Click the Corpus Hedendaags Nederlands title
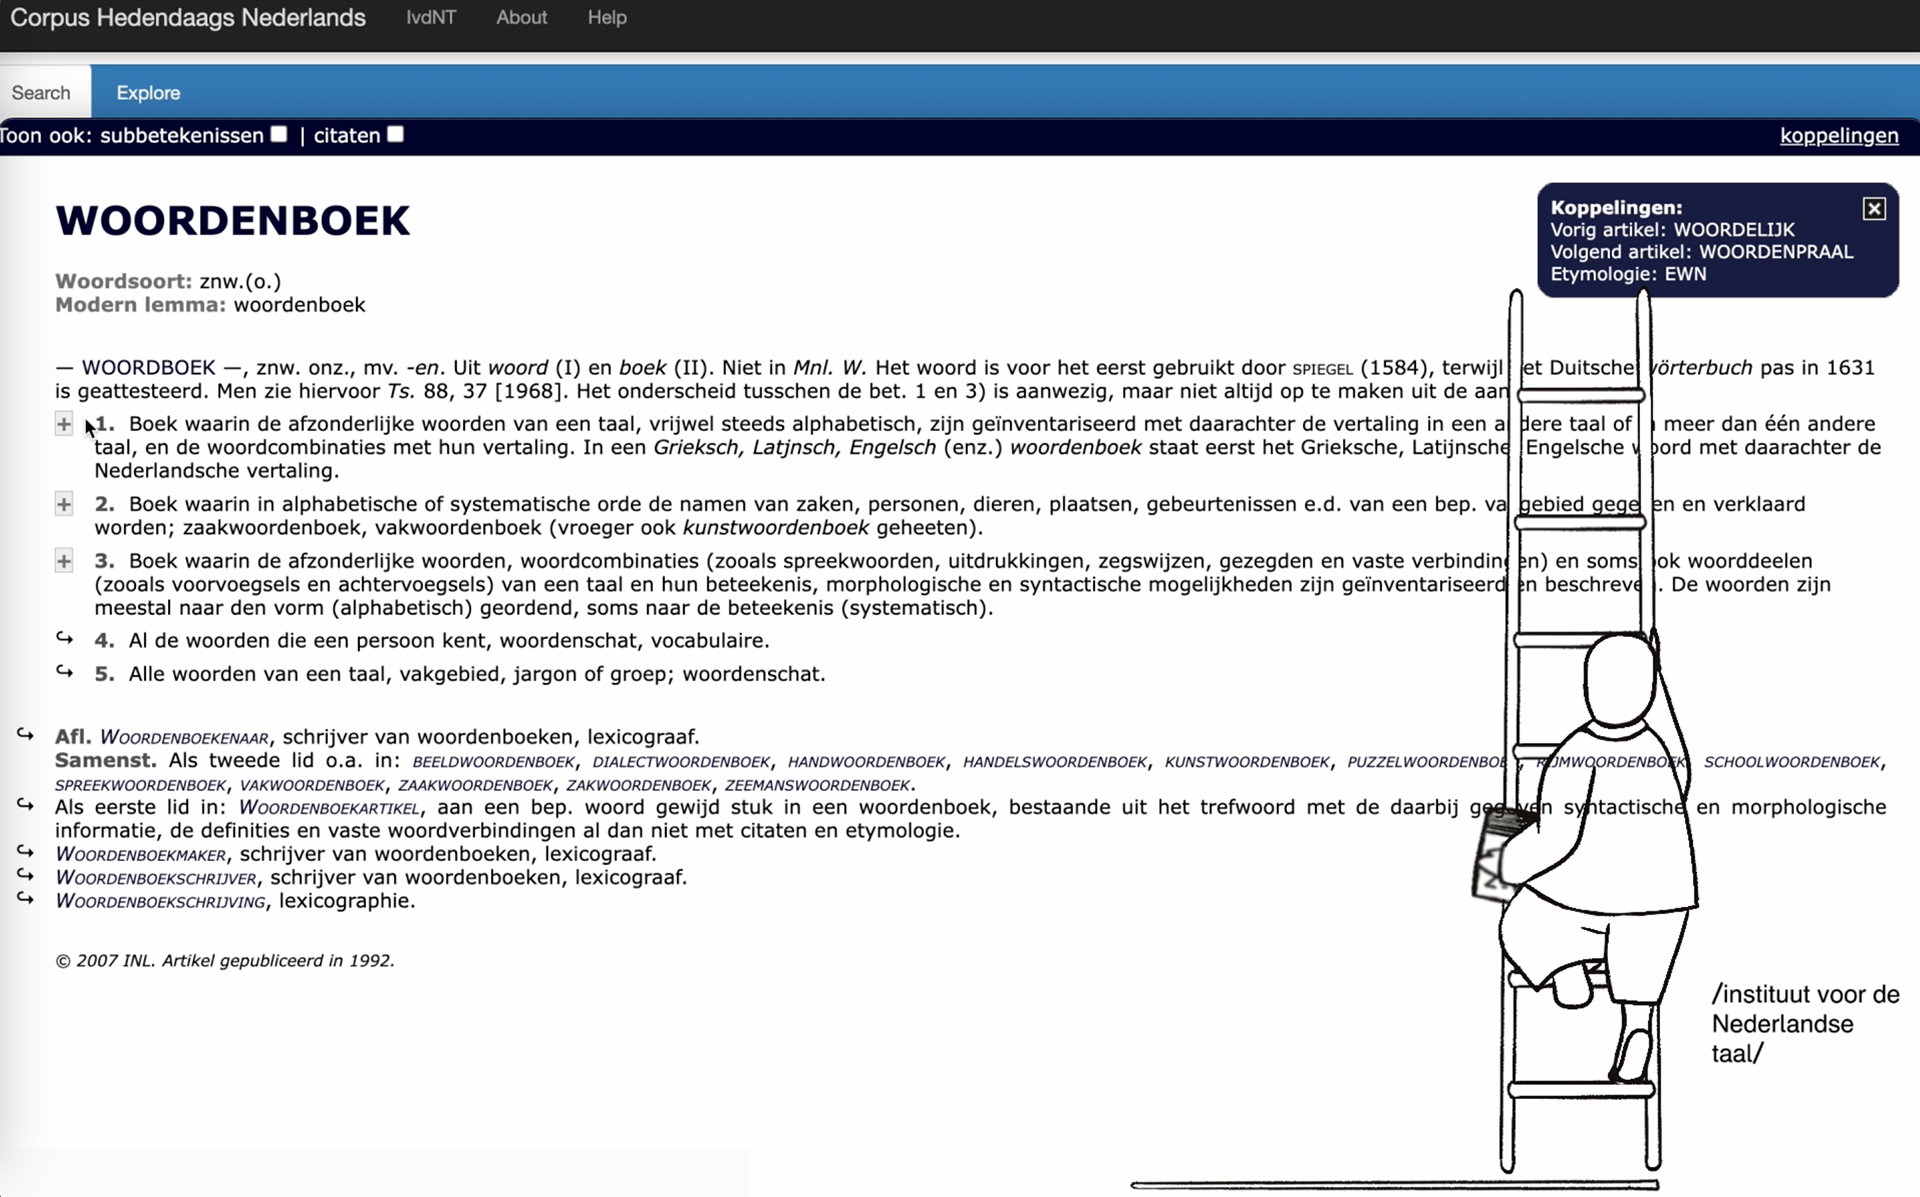 (188, 17)
